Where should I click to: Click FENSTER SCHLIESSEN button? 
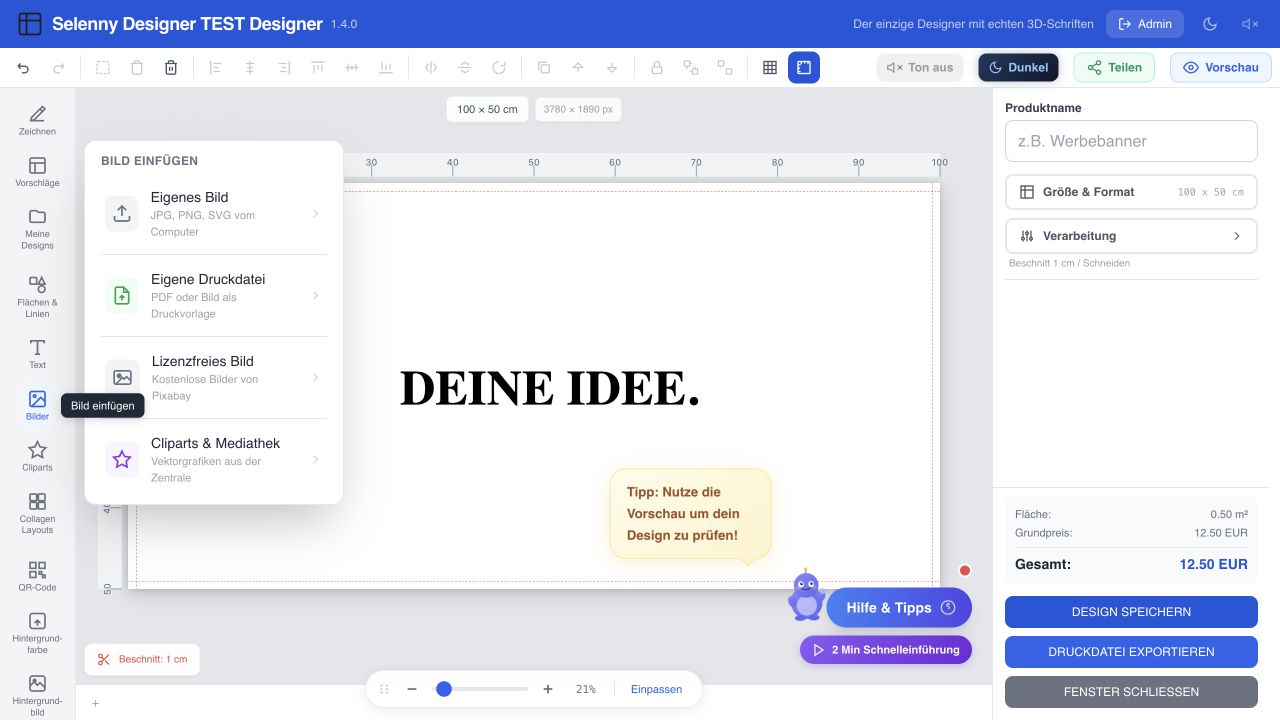(x=1131, y=692)
